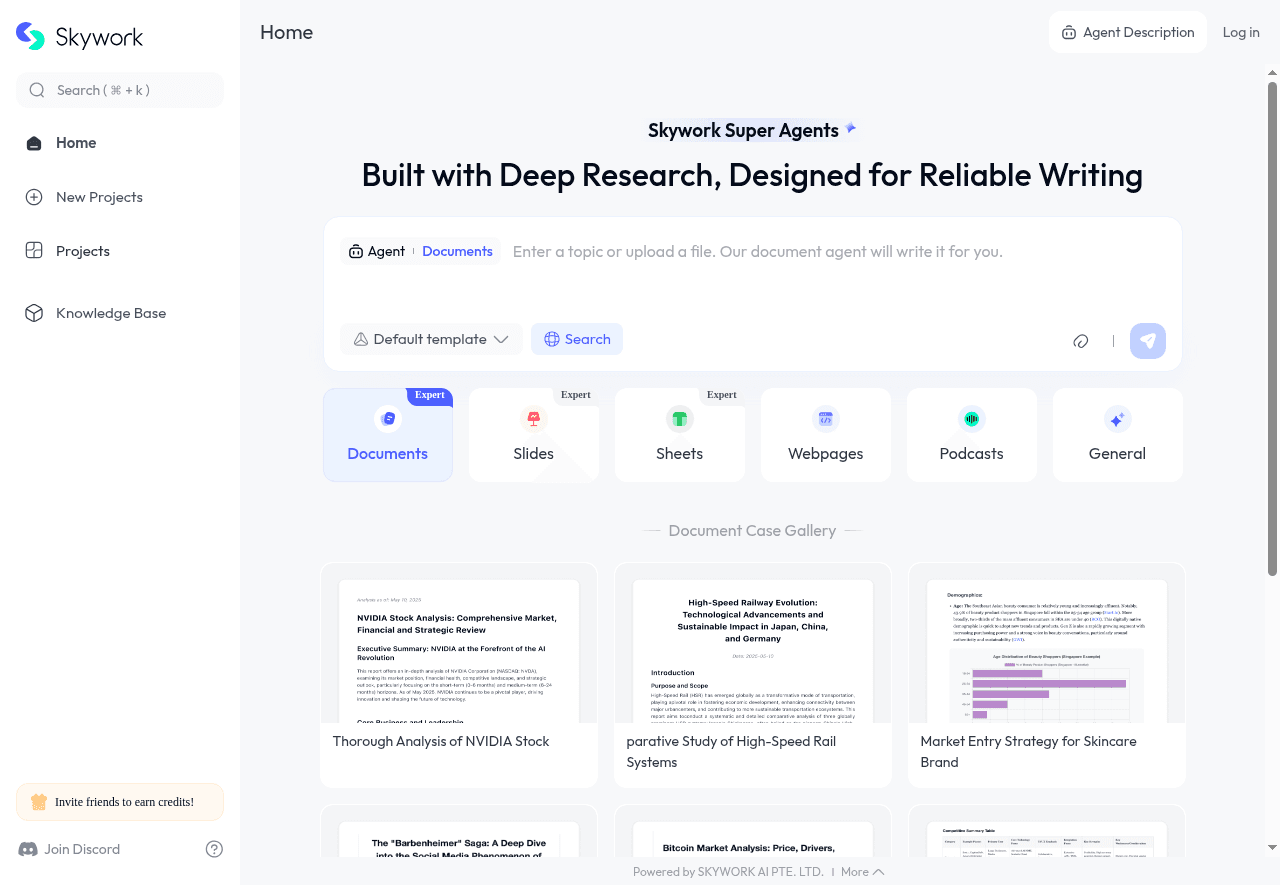Go to Projects in sidebar

click(x=82, y=251)
